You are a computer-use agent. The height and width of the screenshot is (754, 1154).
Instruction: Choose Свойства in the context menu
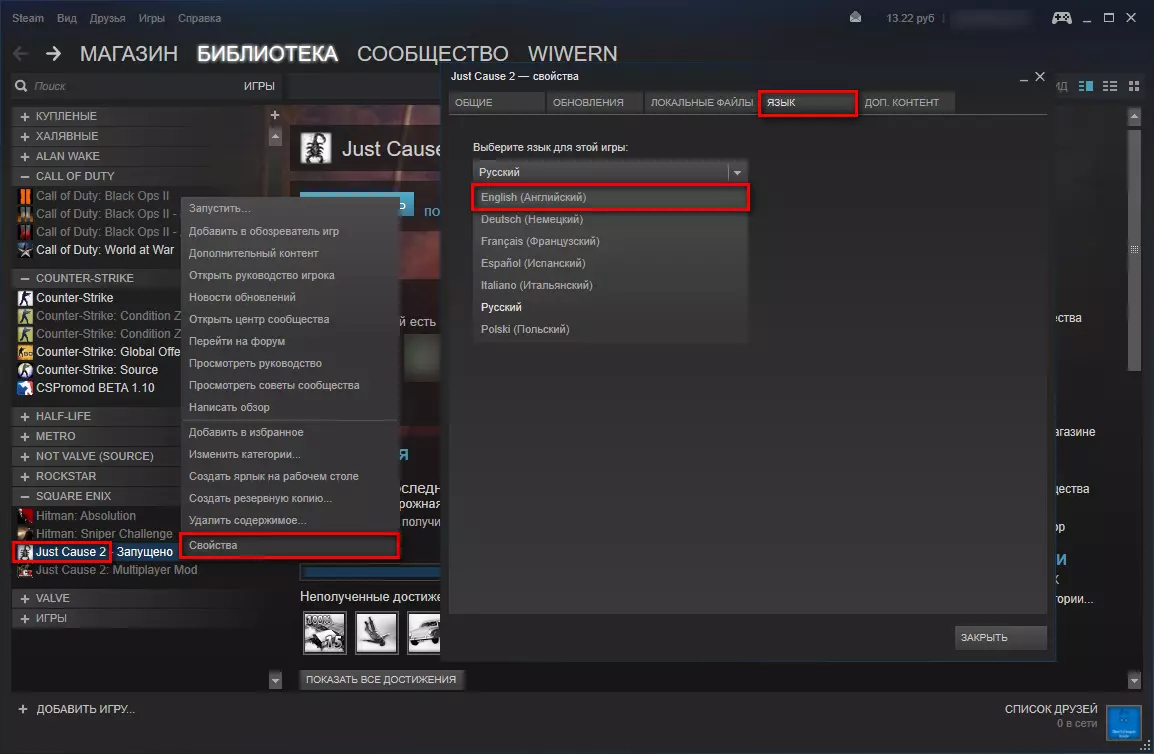(x=290, y=546)
